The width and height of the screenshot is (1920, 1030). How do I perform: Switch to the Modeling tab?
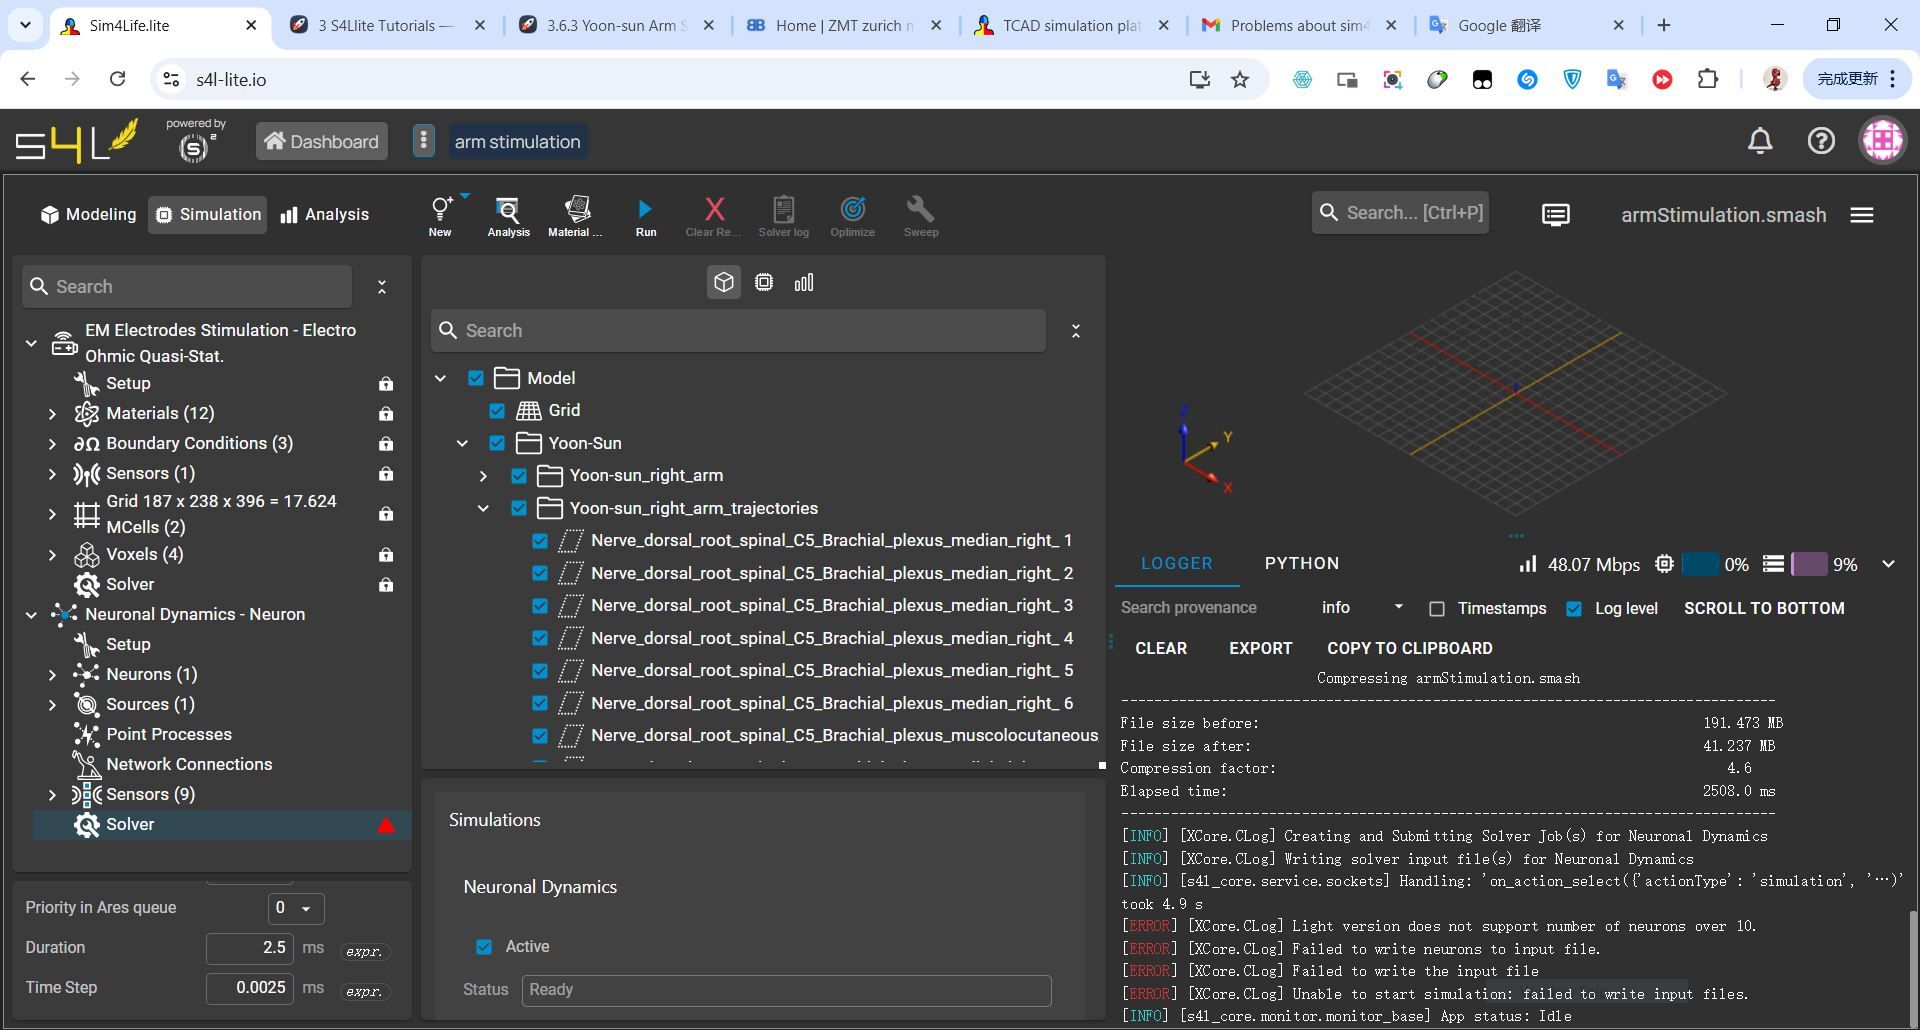(x=88, y=215)
